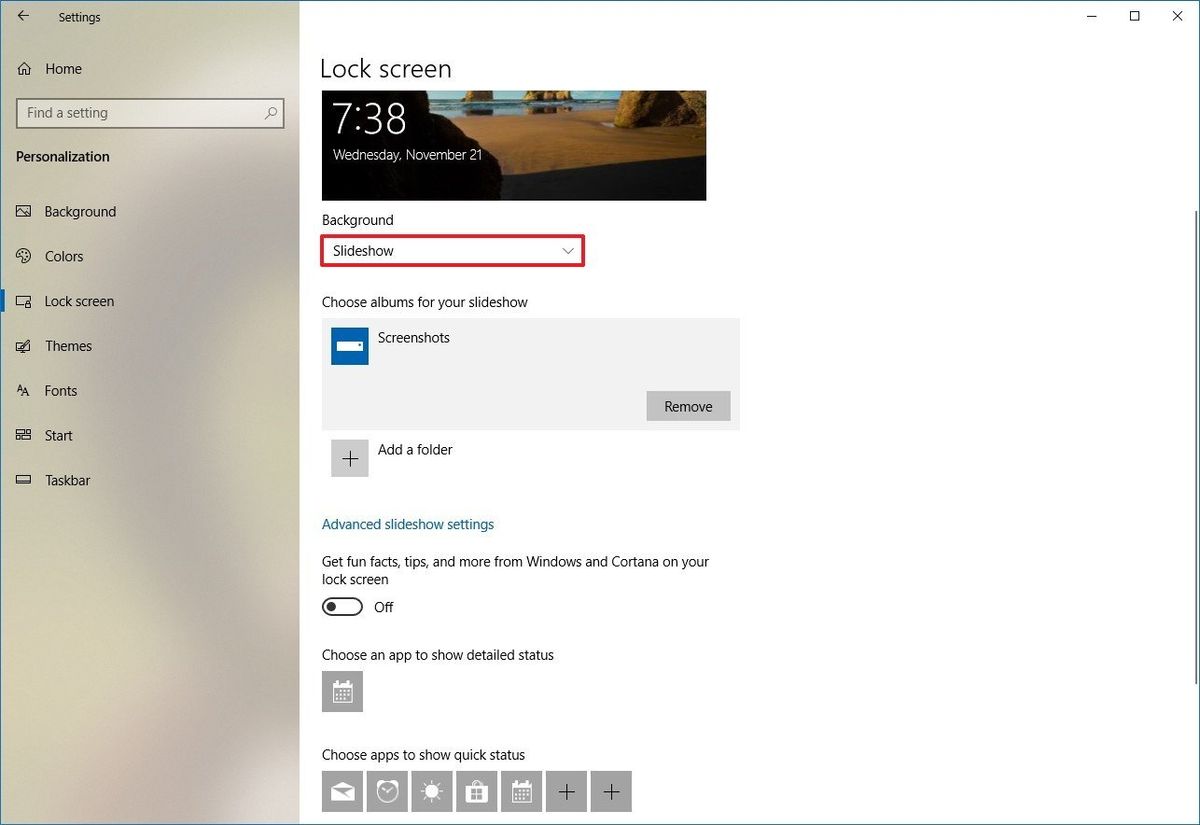The height and width of the screenshot is (825, 1200).
Task: Remove the Screenshots album
Action: pos(688,406)
